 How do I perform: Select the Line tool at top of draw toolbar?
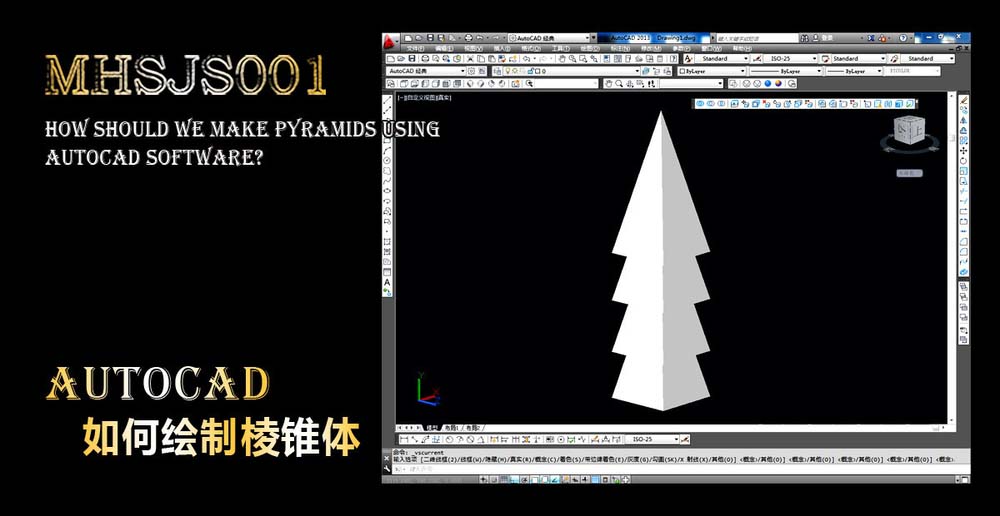tap(387, 100)
